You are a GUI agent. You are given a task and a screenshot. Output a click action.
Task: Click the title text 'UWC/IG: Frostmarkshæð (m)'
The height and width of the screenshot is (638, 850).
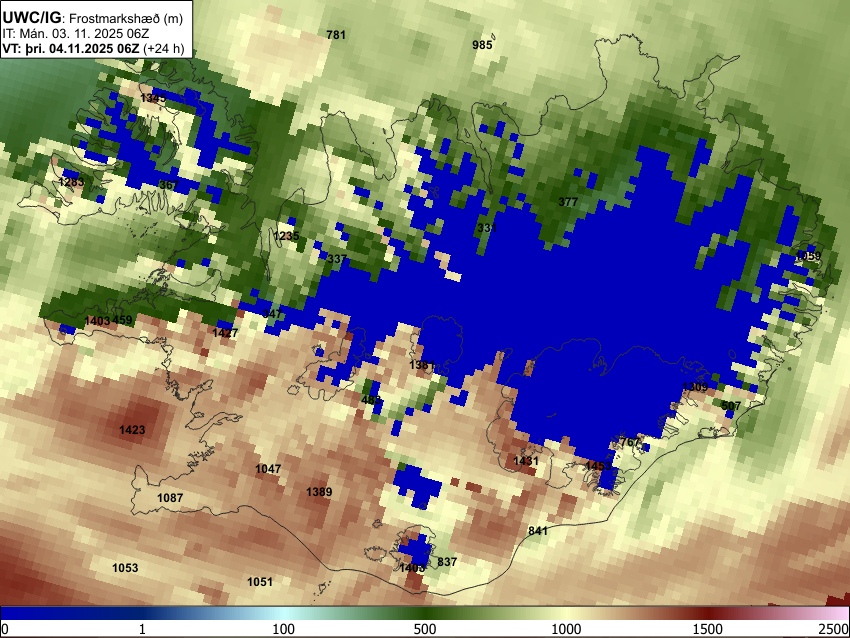[93, 17]
